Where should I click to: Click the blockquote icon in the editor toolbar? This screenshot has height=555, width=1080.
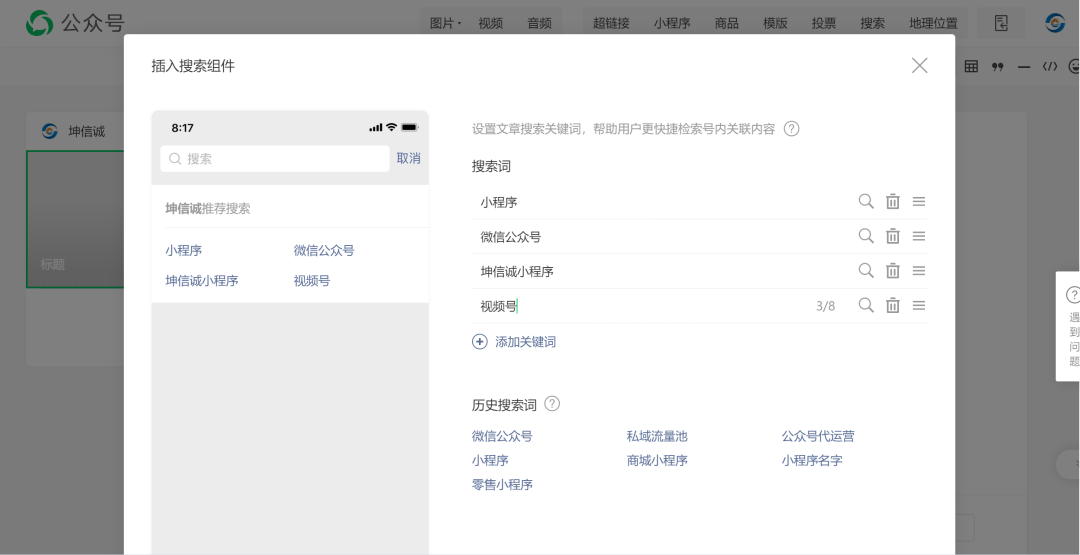click(997, 66)
